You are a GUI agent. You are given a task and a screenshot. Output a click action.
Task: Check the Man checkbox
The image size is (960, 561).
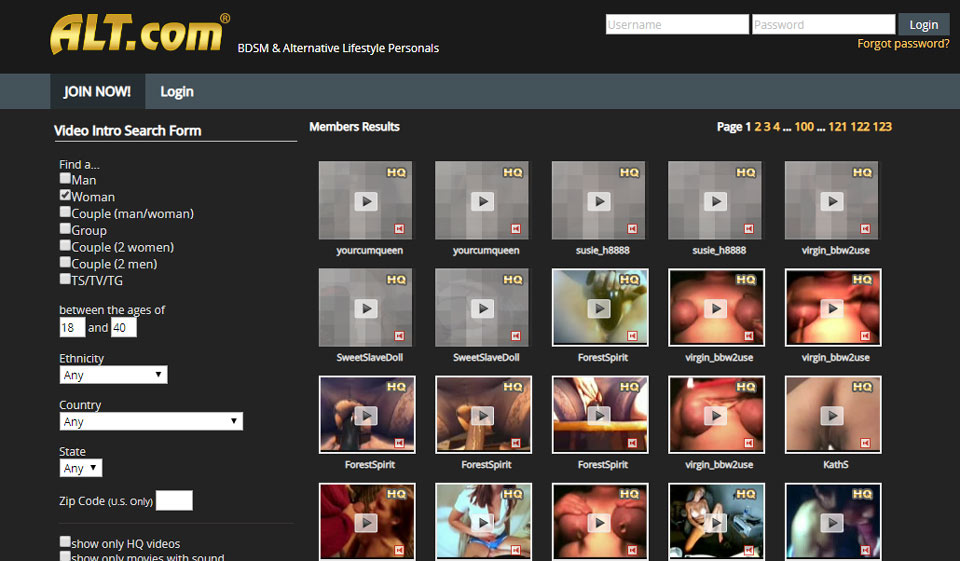[x=65, y=179]
